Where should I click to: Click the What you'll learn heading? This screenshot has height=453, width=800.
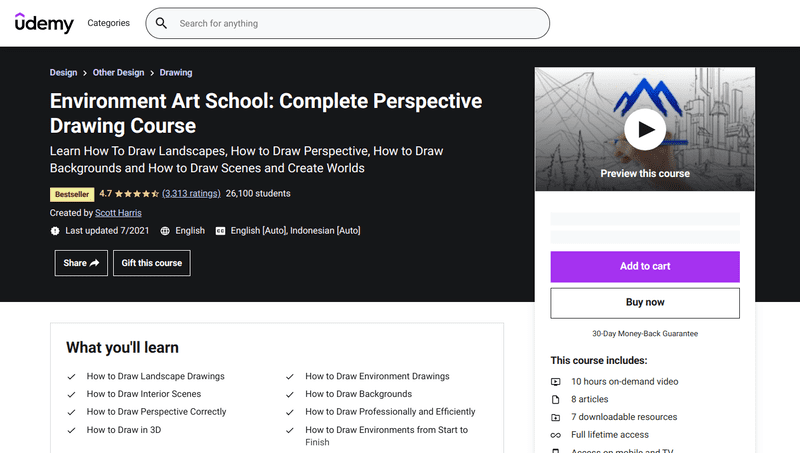pos(122,348)
